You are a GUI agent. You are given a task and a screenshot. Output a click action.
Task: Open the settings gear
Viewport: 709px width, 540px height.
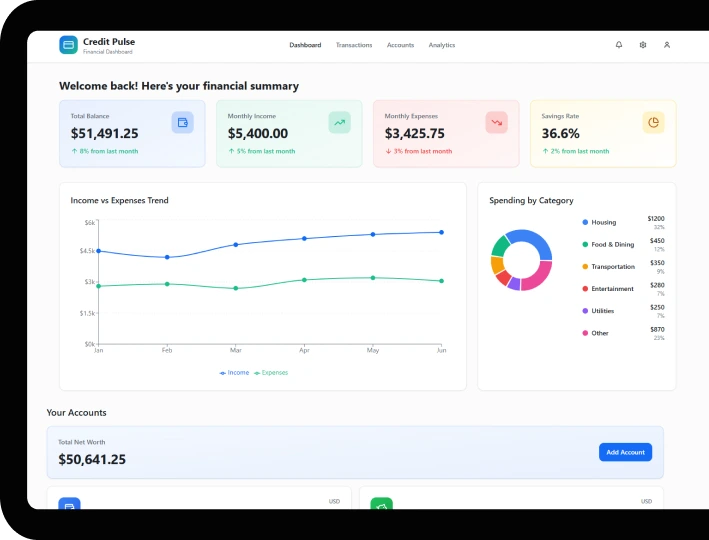(x=643, y=45)
